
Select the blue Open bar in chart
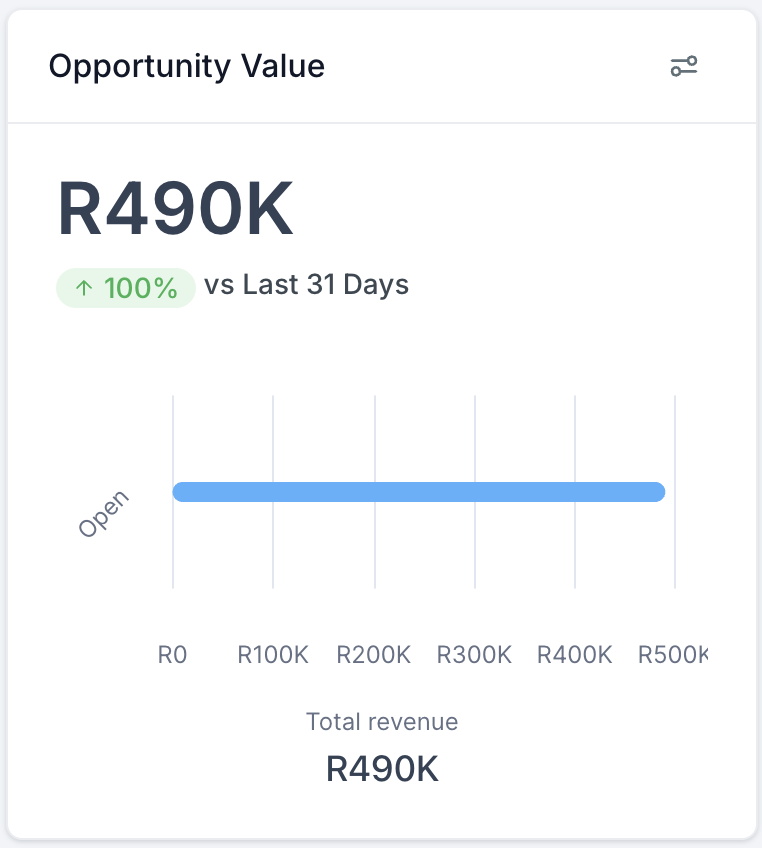419,492
